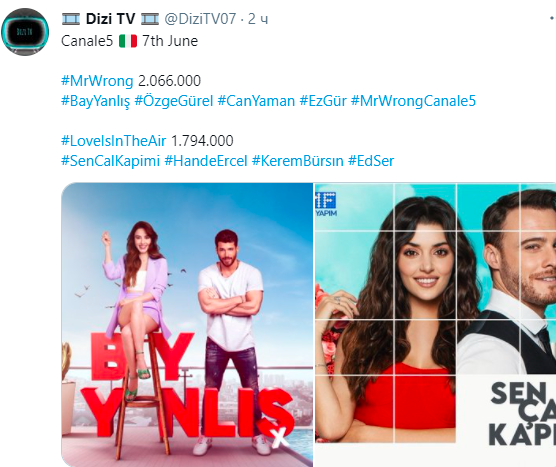Open the tweet's more options menu
This screenshot has height=467, width=556.
(553, 18)
